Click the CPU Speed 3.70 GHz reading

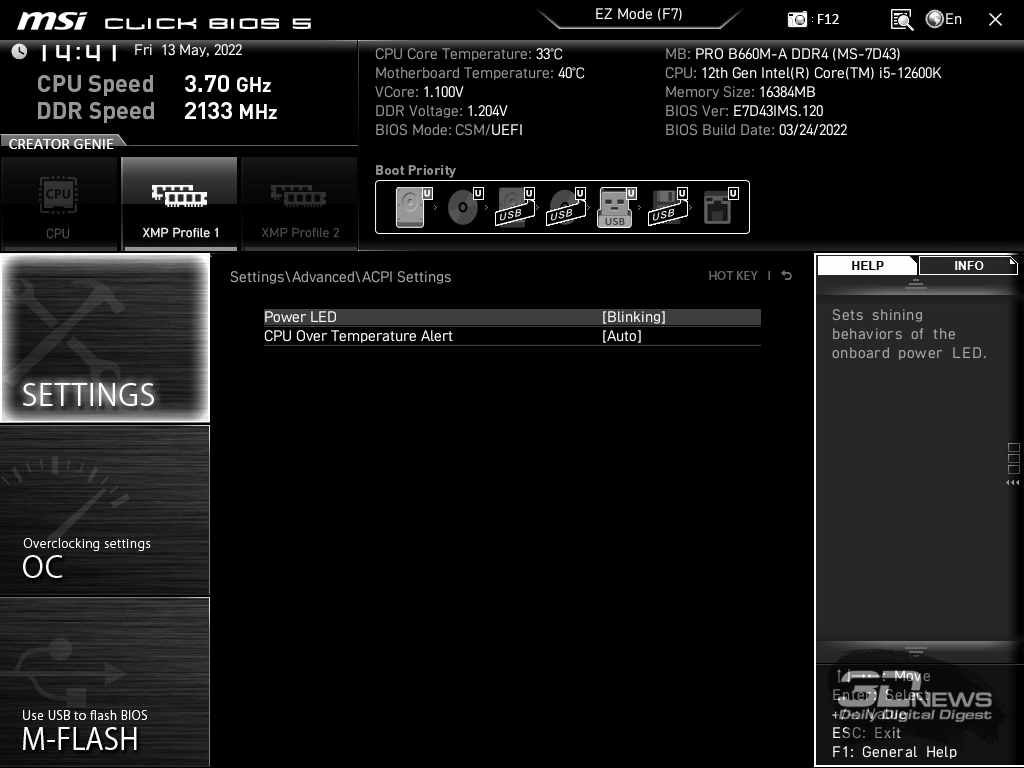154,84
